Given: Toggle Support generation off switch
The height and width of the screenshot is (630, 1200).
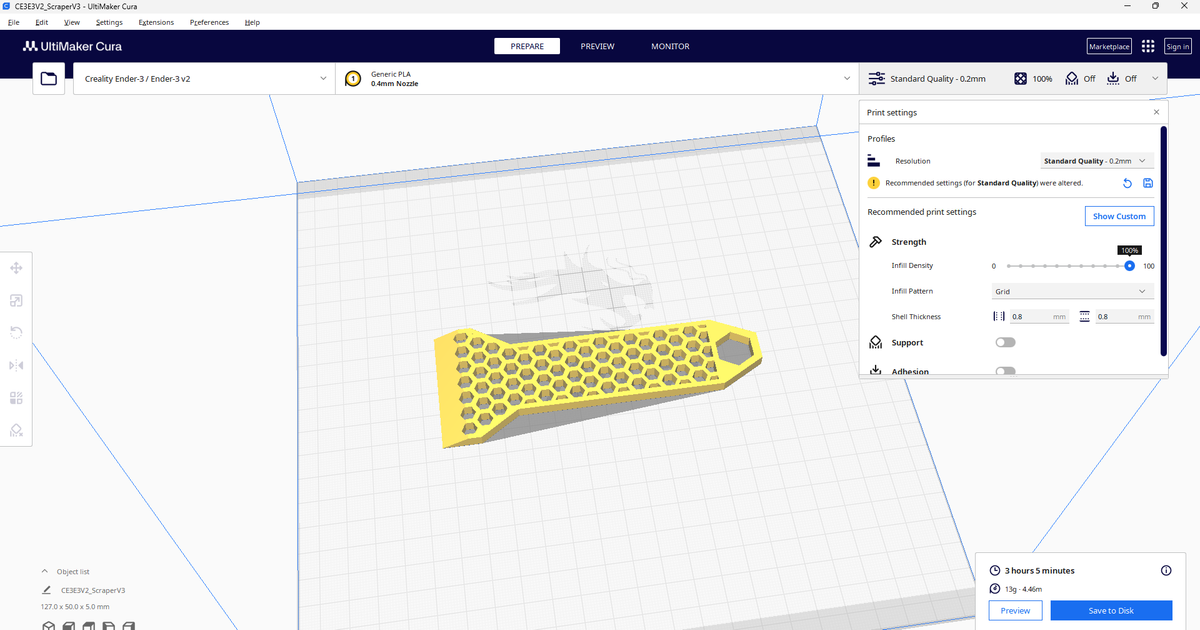Looking at the screenshot, I should pyautogui.click(x=1004, y=341).
